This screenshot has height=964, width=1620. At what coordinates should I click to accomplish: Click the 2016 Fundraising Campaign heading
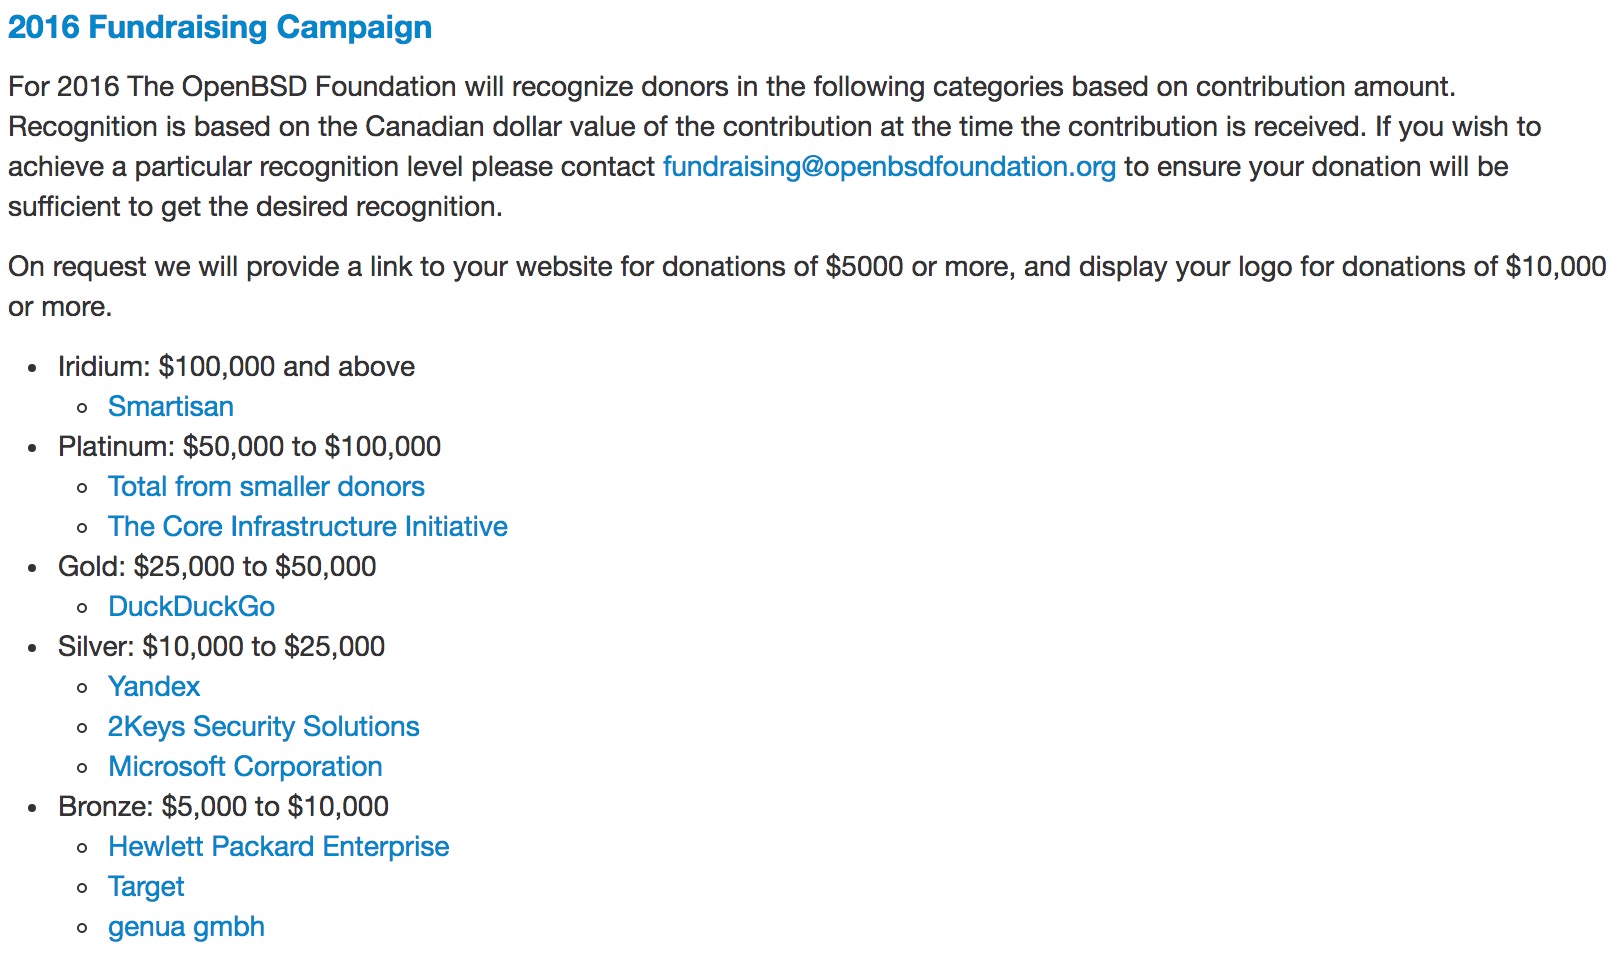(220, 27)
